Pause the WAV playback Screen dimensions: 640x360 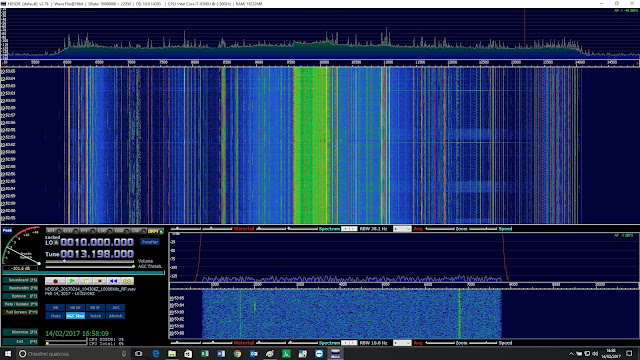(x=86, y=281)
